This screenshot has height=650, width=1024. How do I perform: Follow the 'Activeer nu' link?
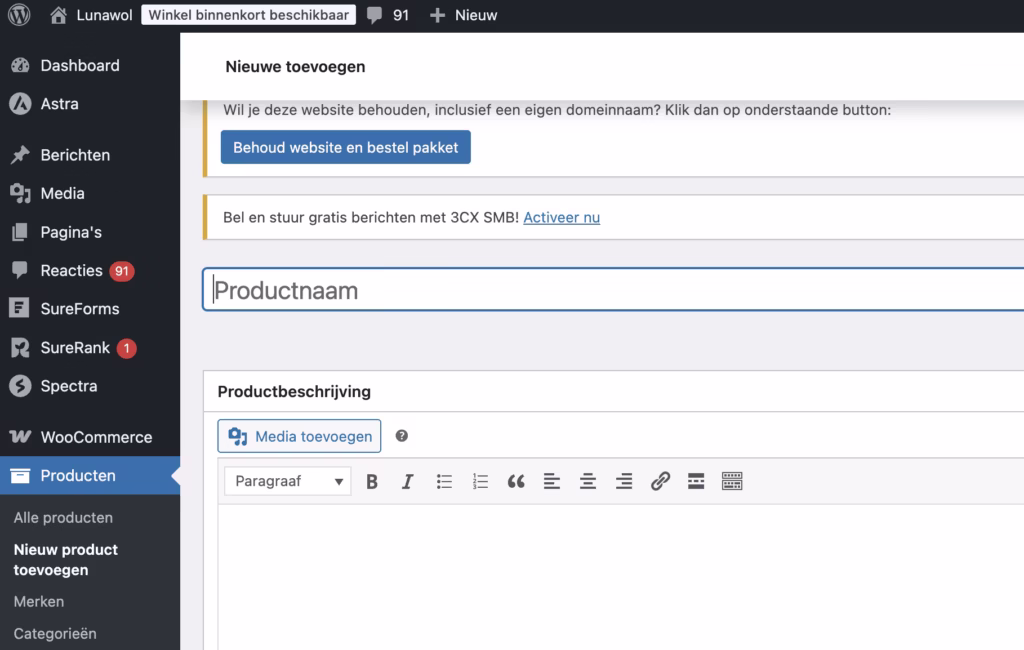562,218
